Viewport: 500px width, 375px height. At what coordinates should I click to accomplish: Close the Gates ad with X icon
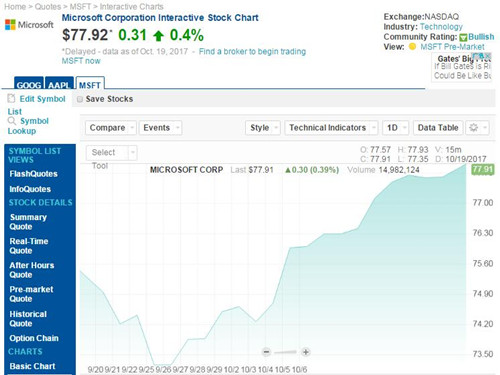point(488,55)
